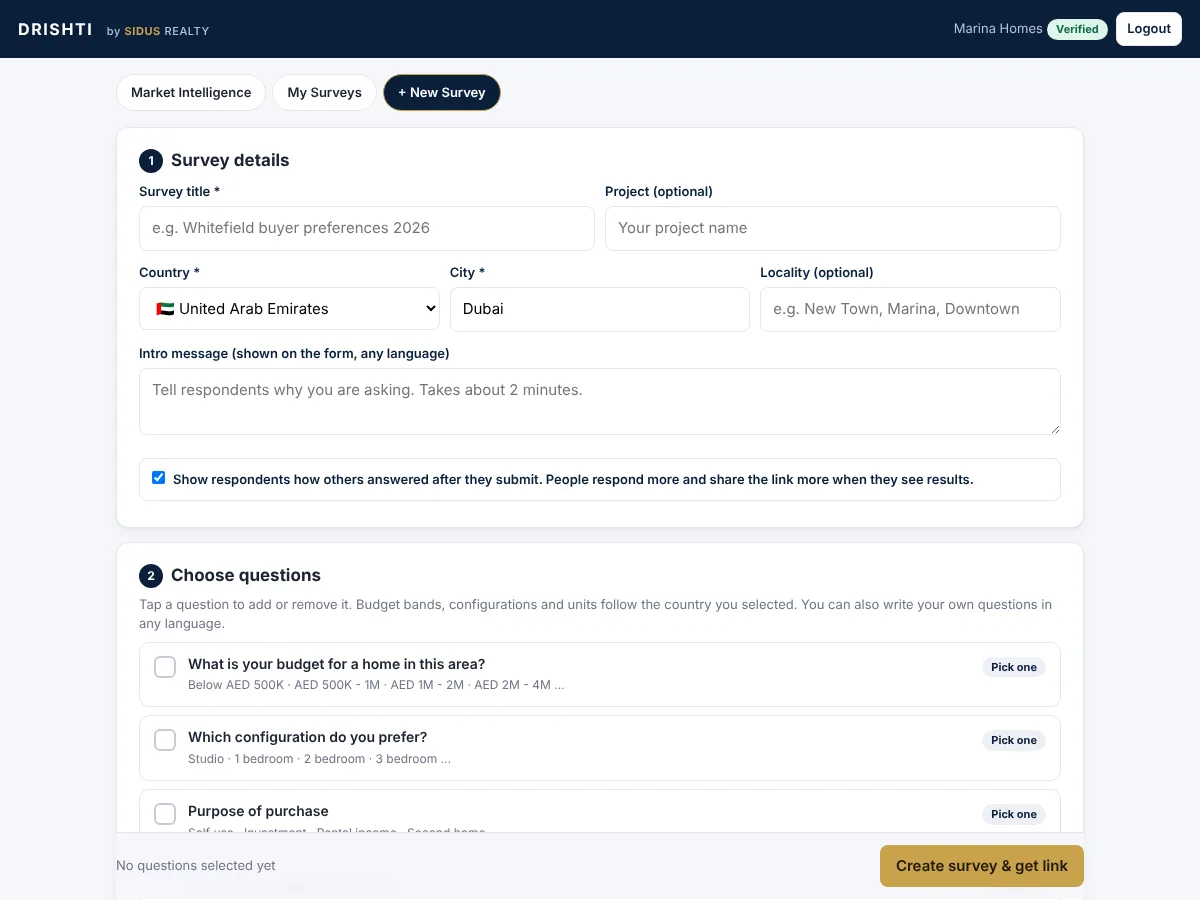
Task: Uncheck the show respondents how others answered checkbox
Action: click(158, 478)
